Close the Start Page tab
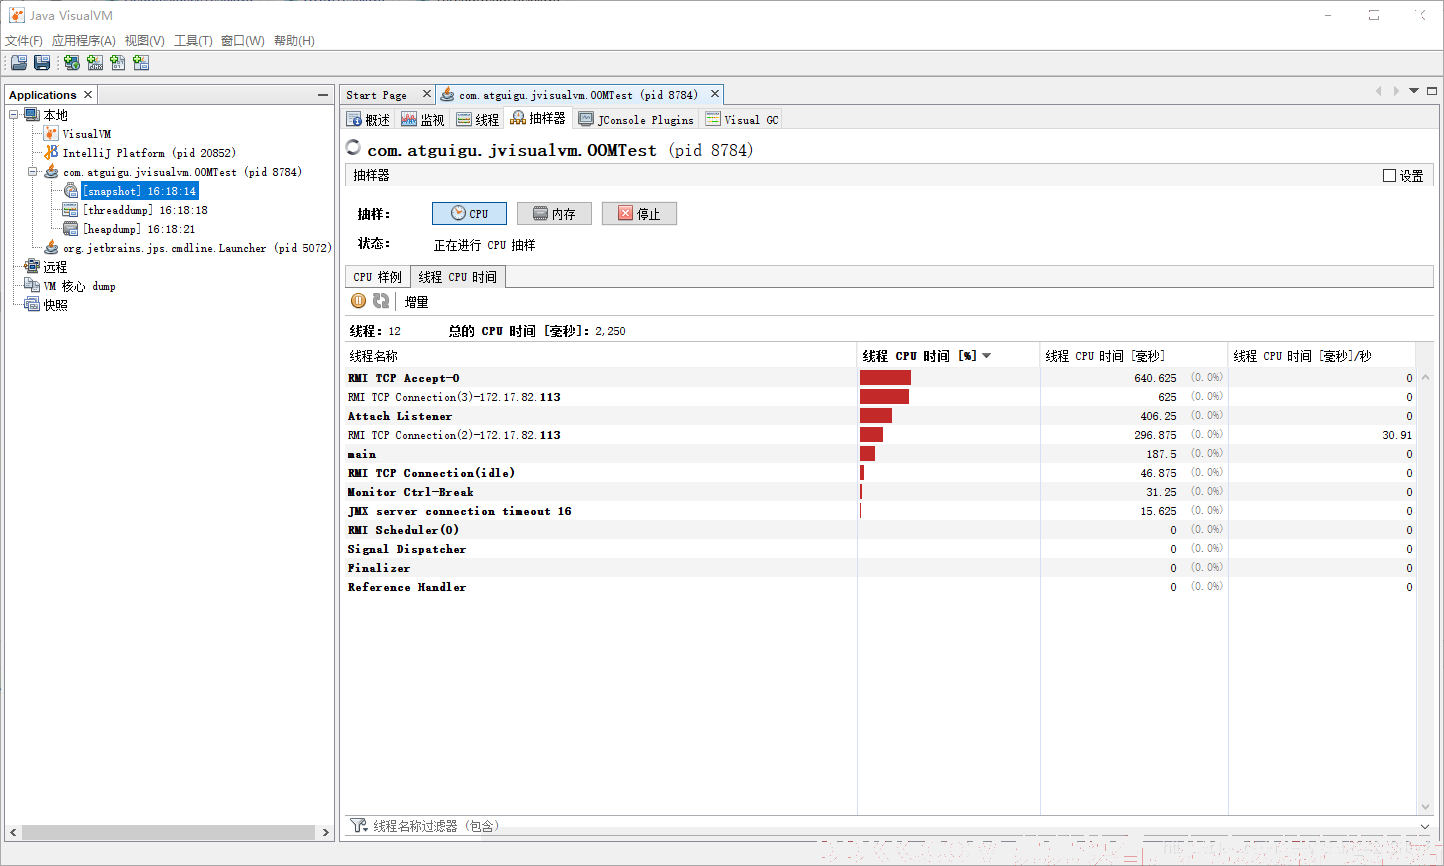This screenshot has width=1444, height=866. [427, 94]
